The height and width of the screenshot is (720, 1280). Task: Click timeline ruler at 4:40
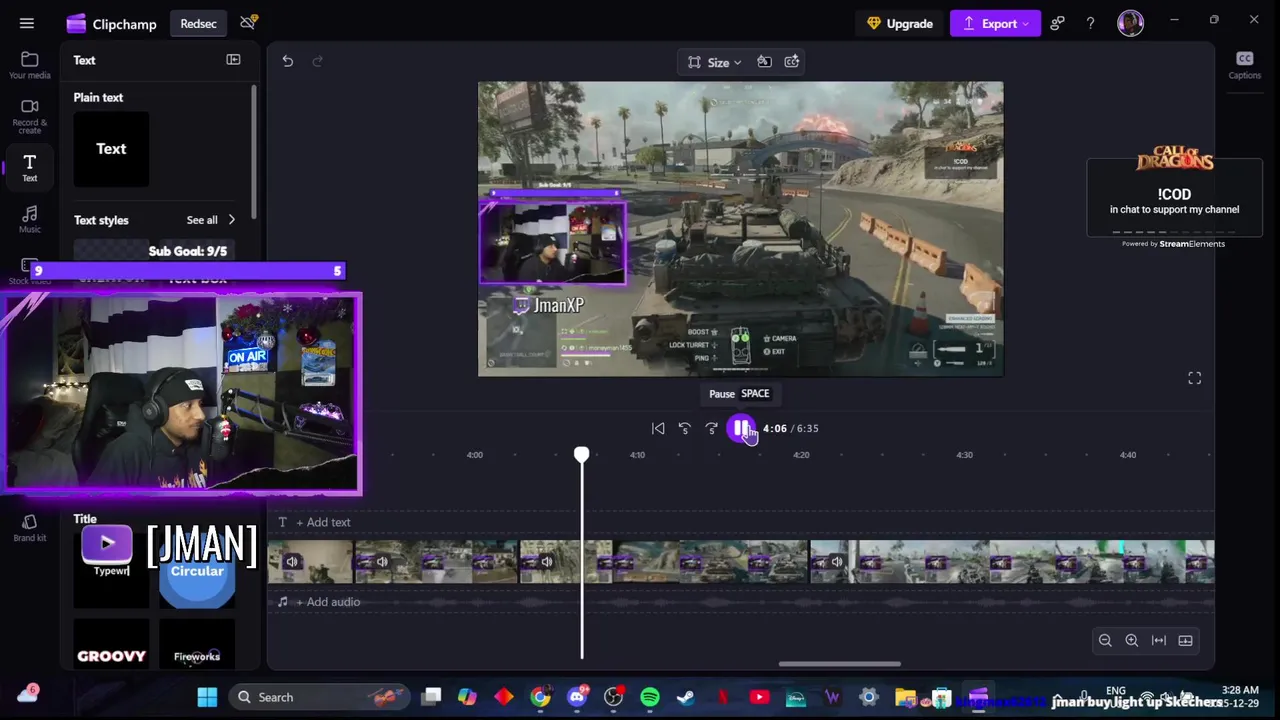pos(1128,455)
